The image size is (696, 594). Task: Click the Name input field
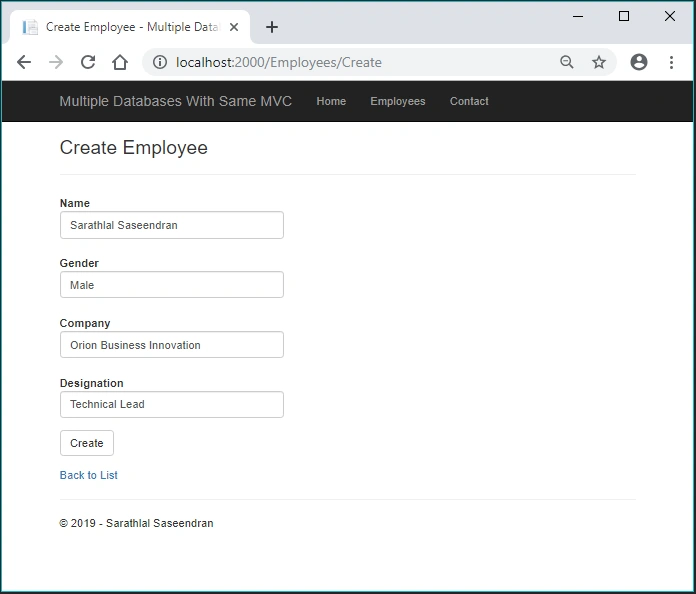coord(172,225)
